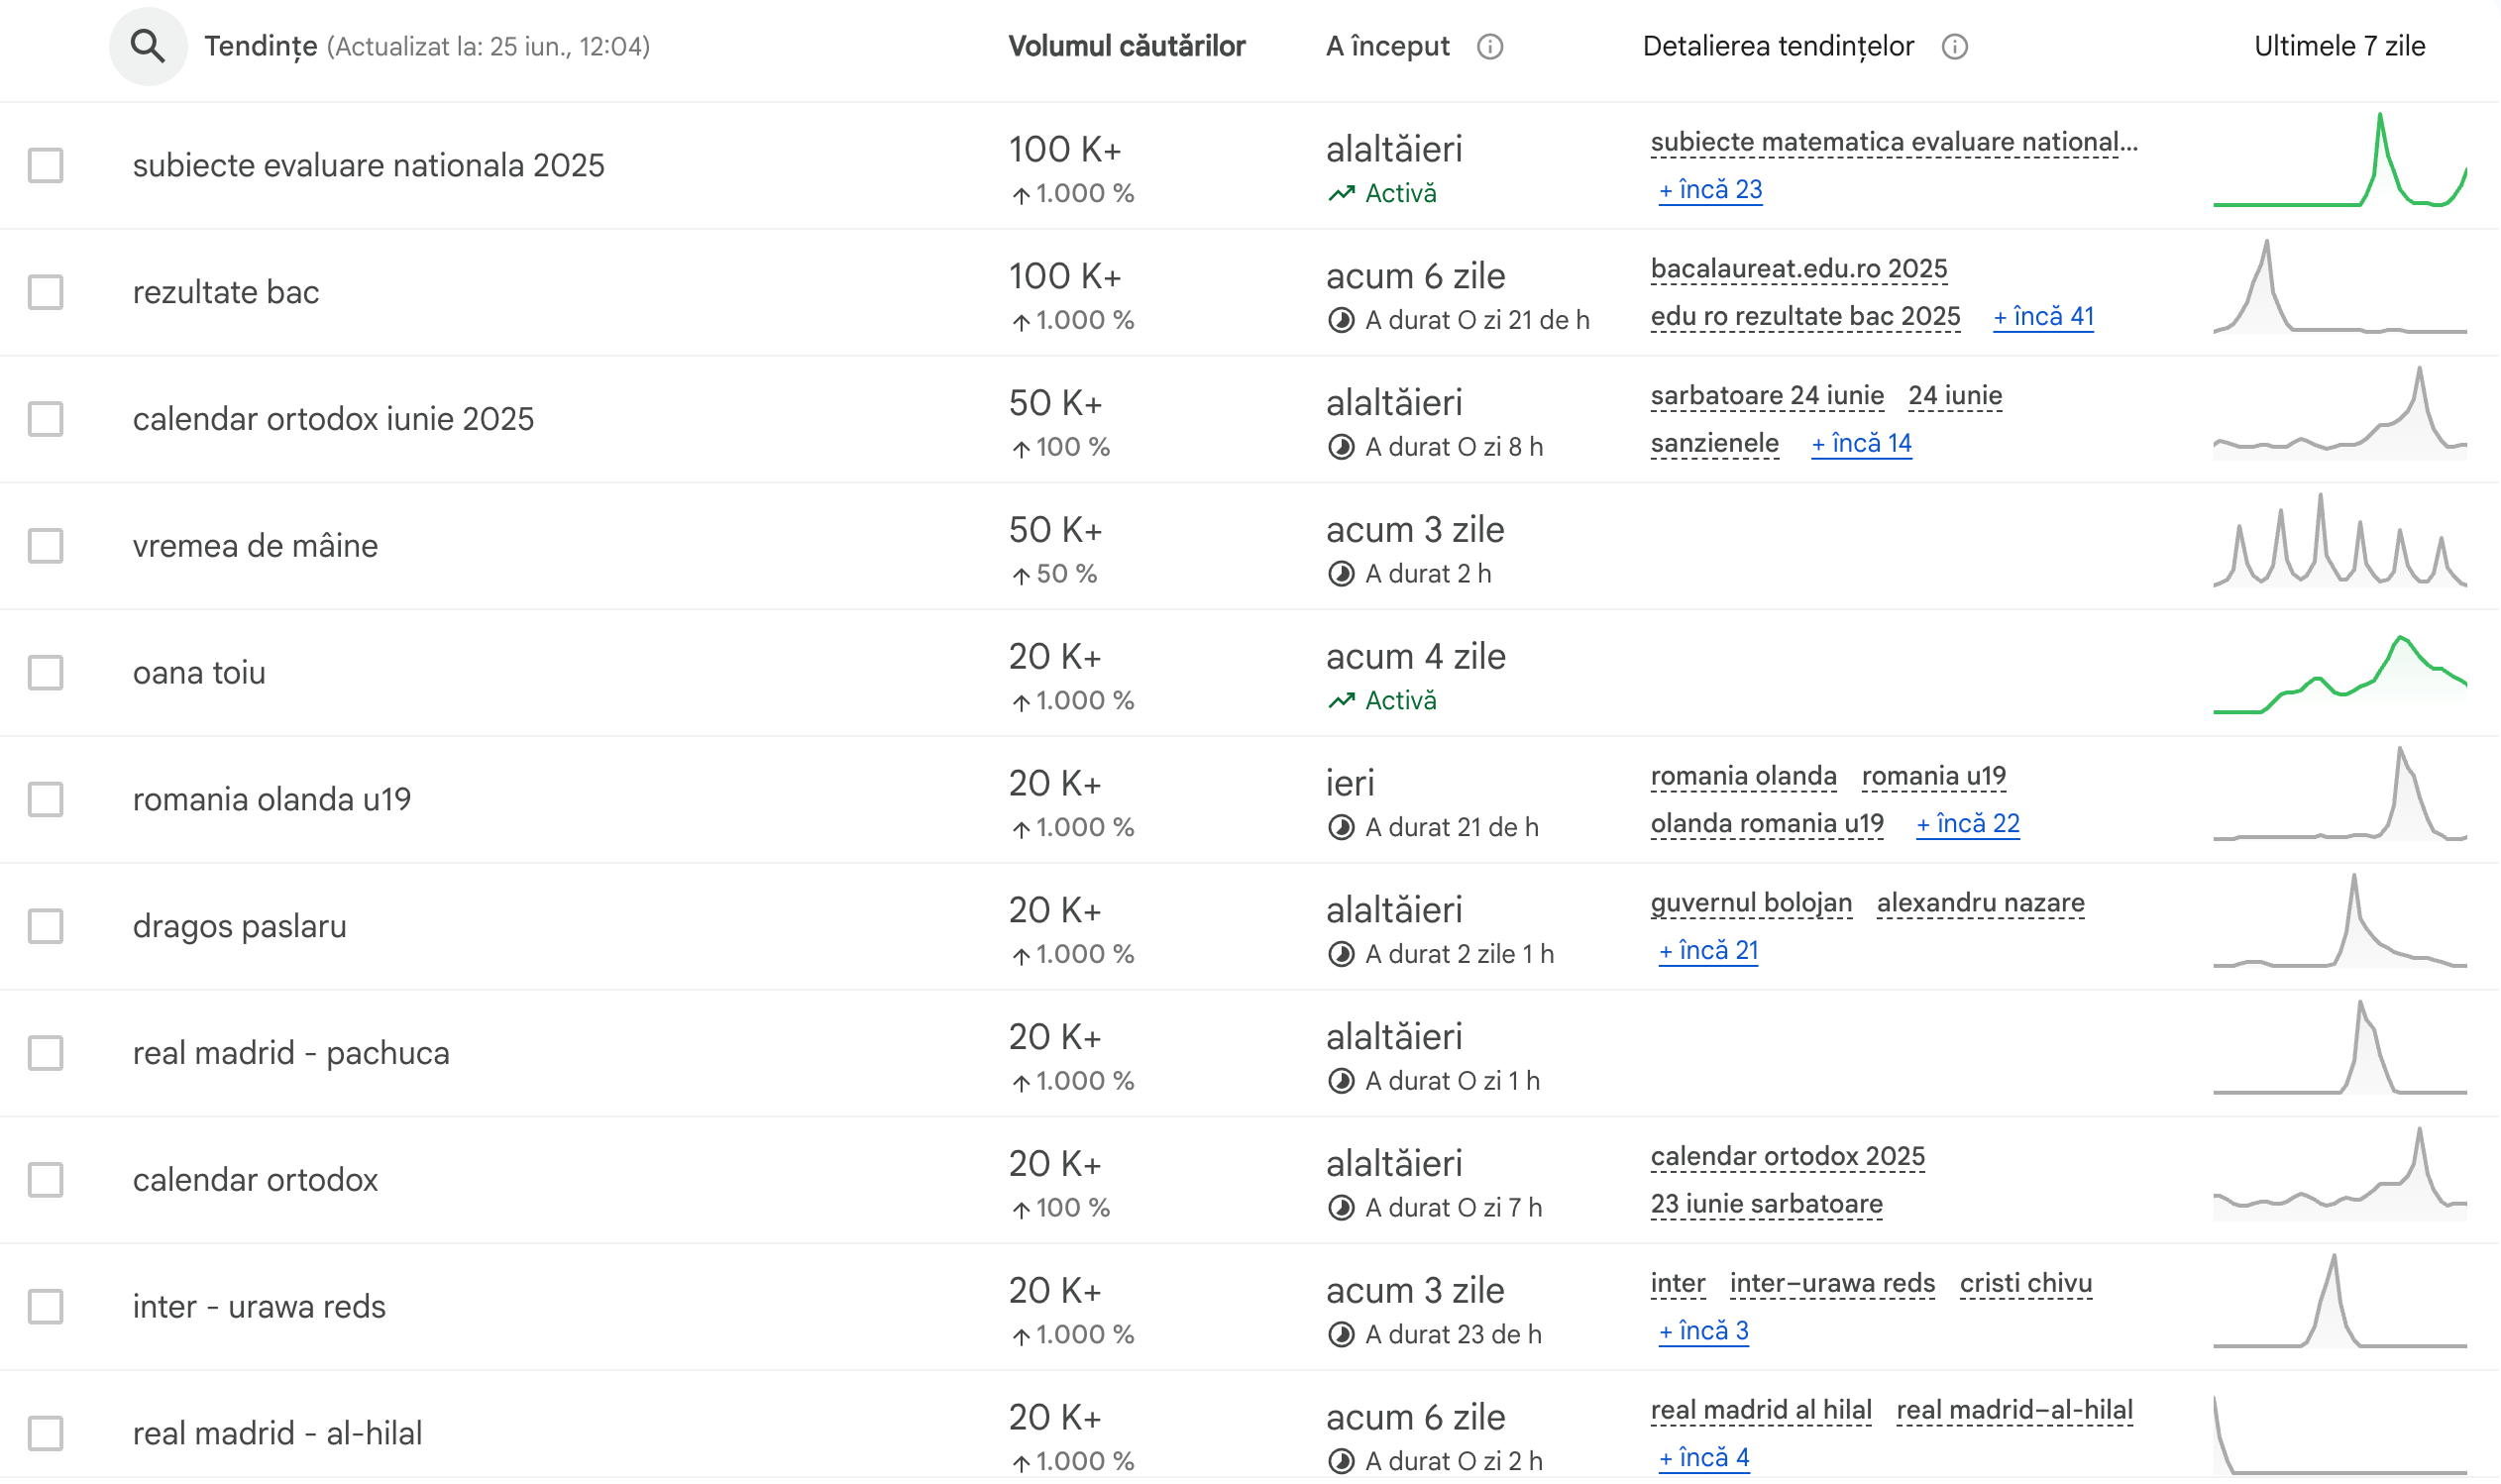This screenshot has height=1484, width=2501.
Task: Open the sparkline chart for vremea de mâine
Action: point(2339,540)
